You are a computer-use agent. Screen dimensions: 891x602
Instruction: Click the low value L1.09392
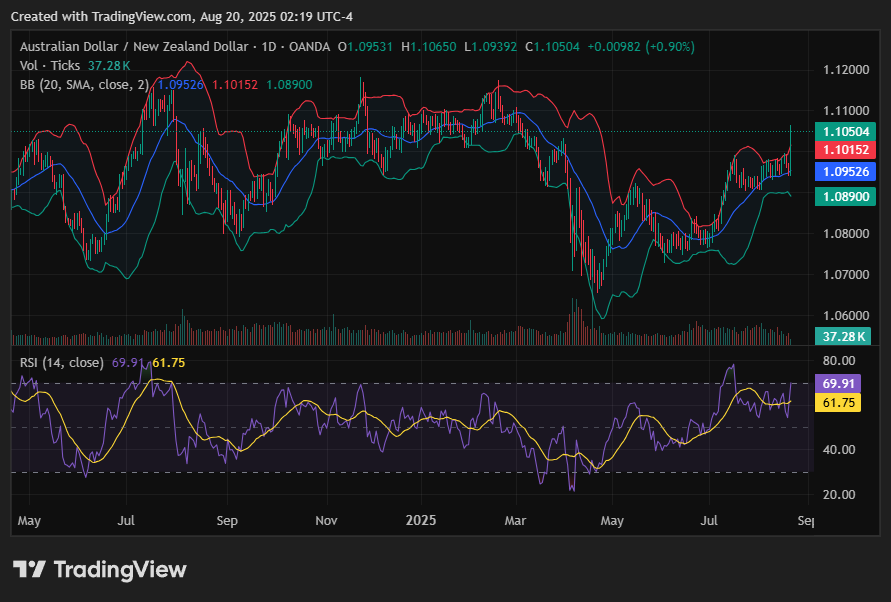click(x=490, y=47)
